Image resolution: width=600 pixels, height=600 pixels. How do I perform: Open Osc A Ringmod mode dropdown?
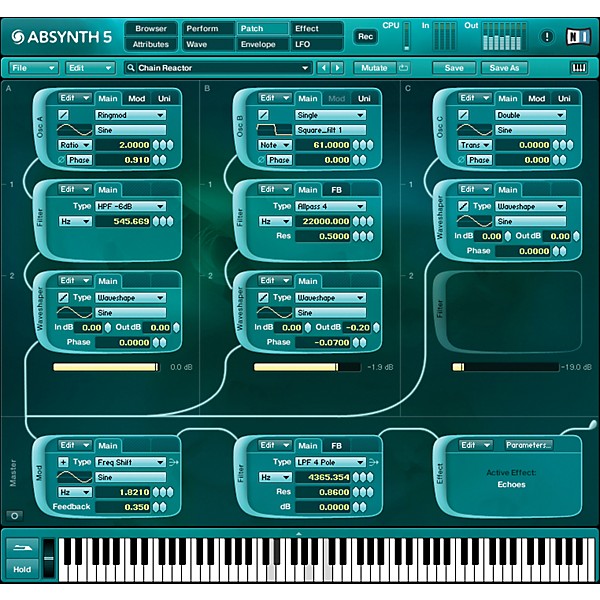tap(130, 115)
